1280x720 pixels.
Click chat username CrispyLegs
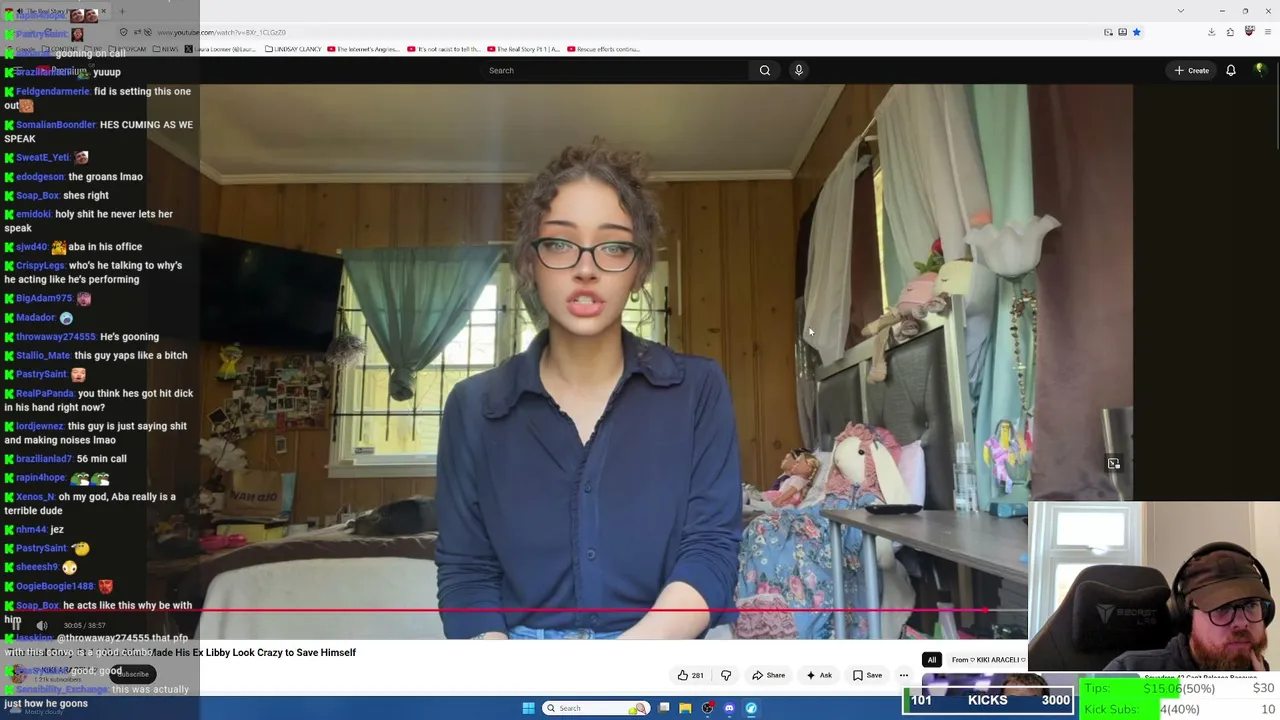point(40,266)
